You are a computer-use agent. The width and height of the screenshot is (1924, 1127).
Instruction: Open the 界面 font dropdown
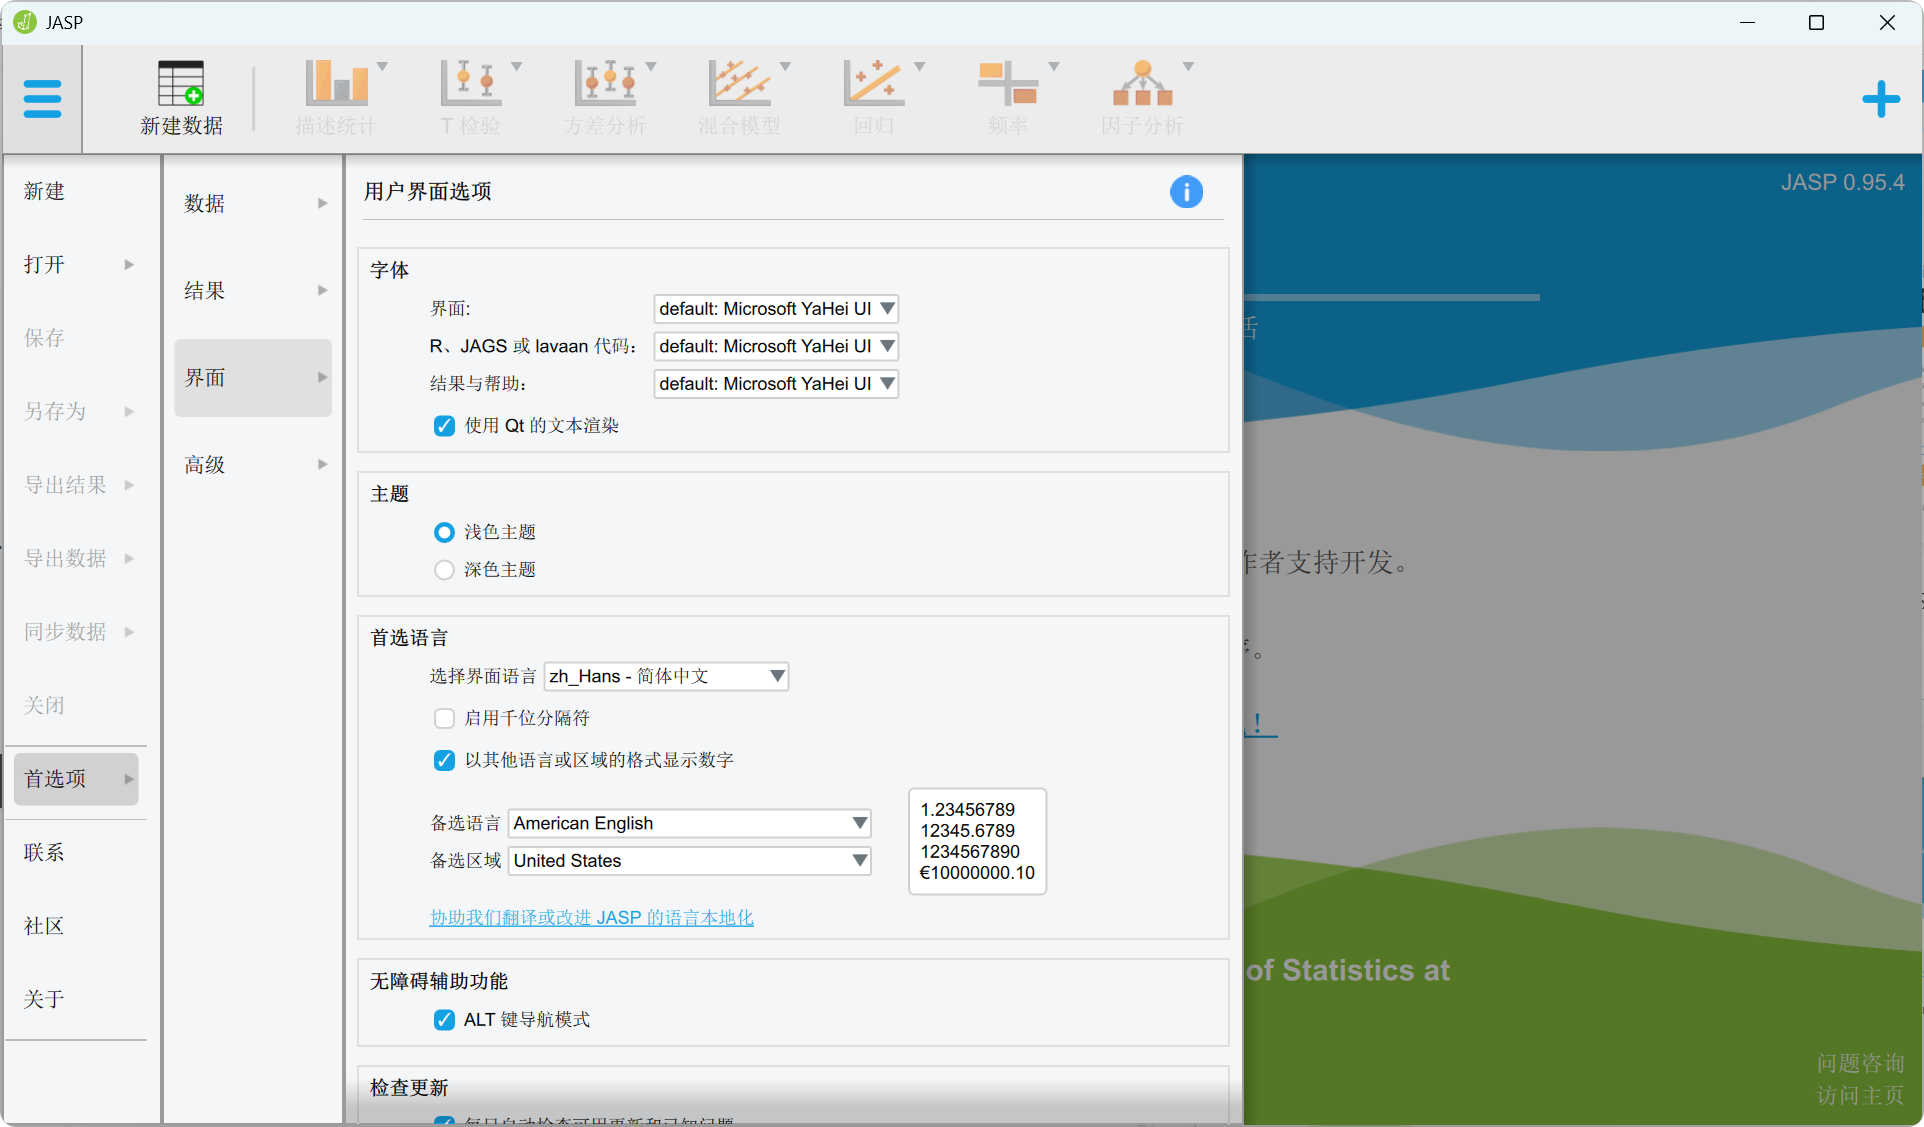coord(776,309)
